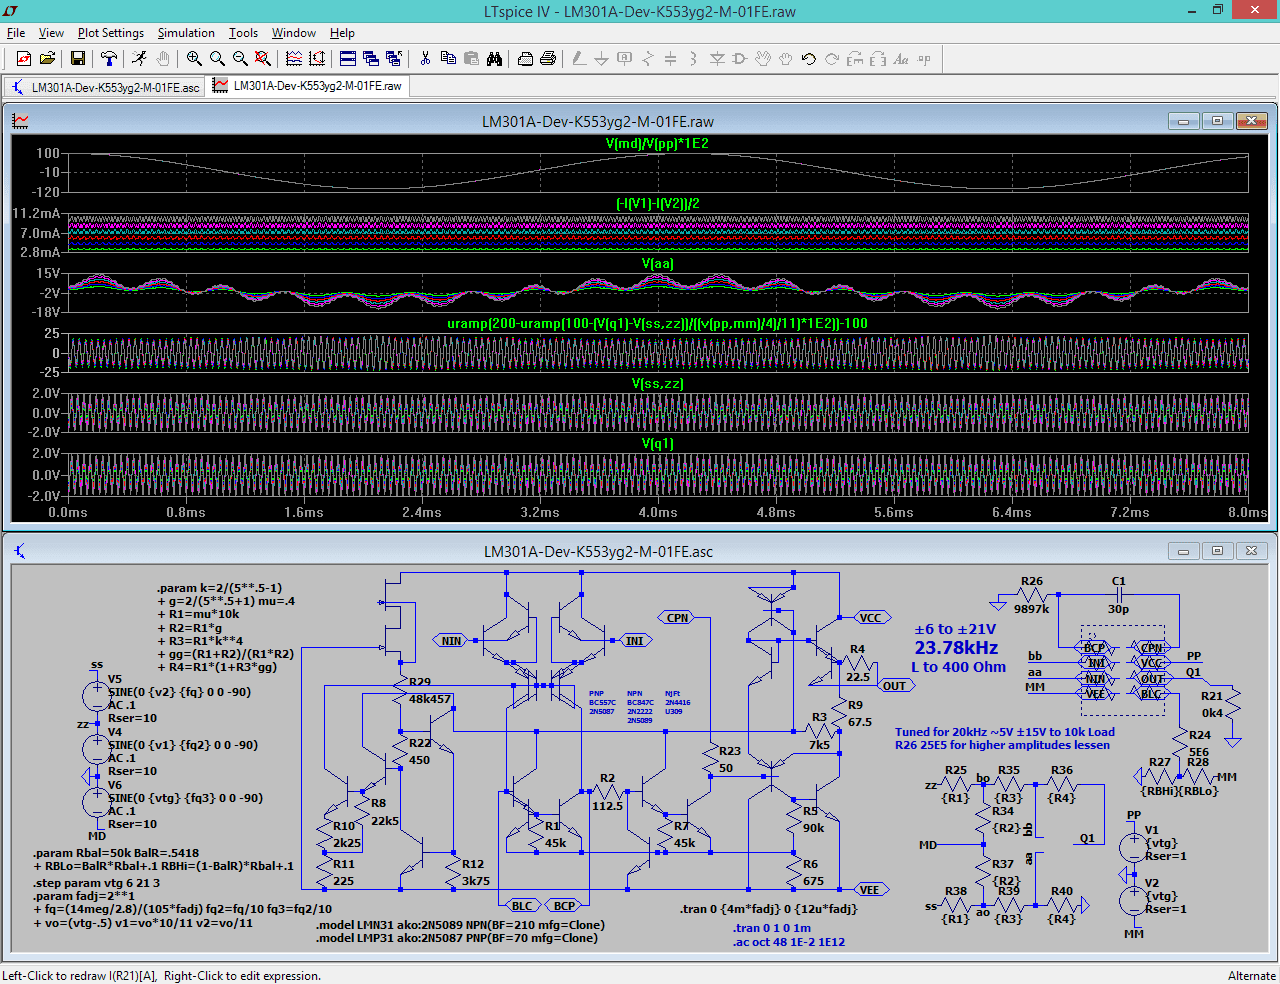Select the Run simulation icon

[x=139, y=58]
